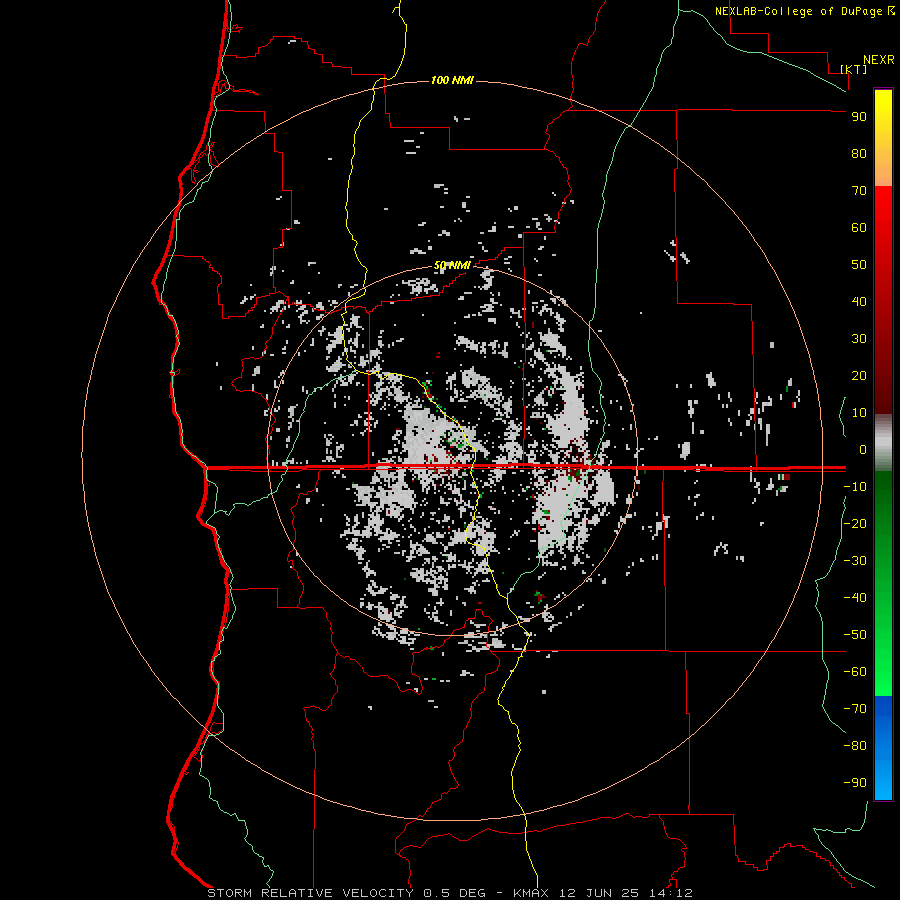The image size is (900, 900).
Task: Click the -30 scale value
Action: [x=855, y=561]
